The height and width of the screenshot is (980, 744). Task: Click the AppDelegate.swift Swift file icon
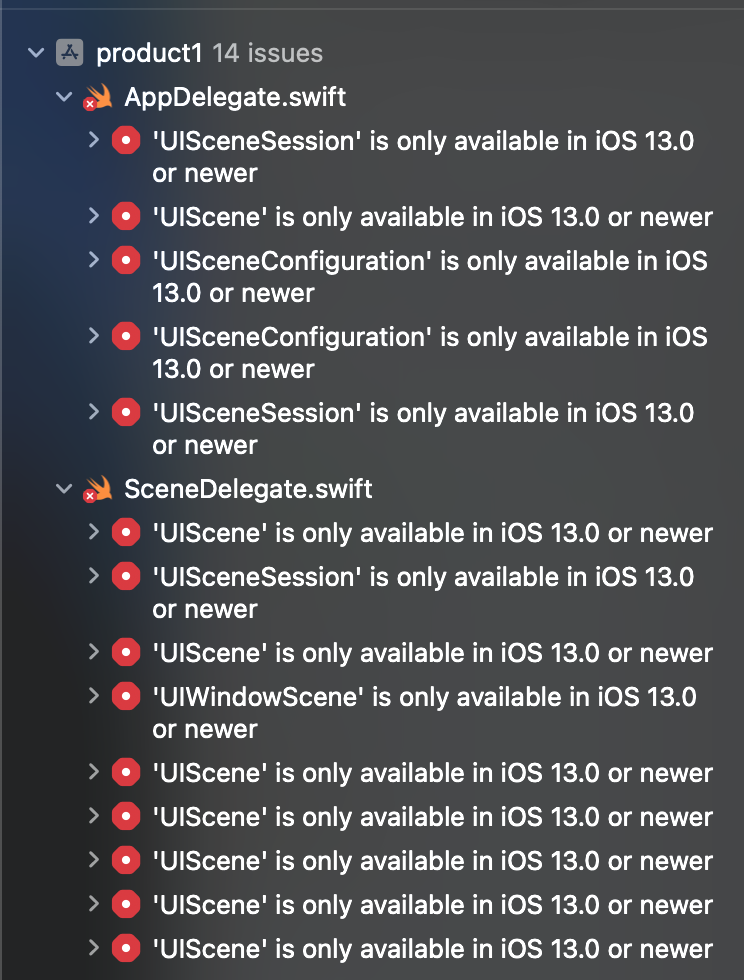(x=98, y=97)
